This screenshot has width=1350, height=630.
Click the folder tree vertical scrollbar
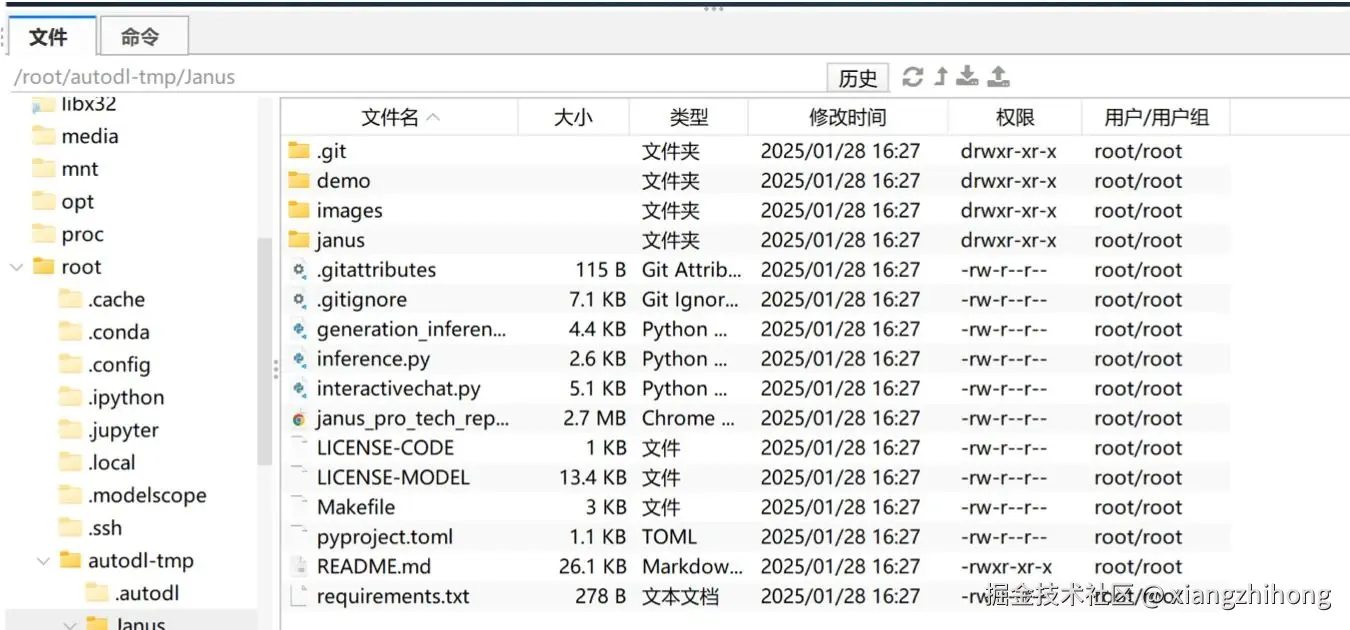(265, 350)
